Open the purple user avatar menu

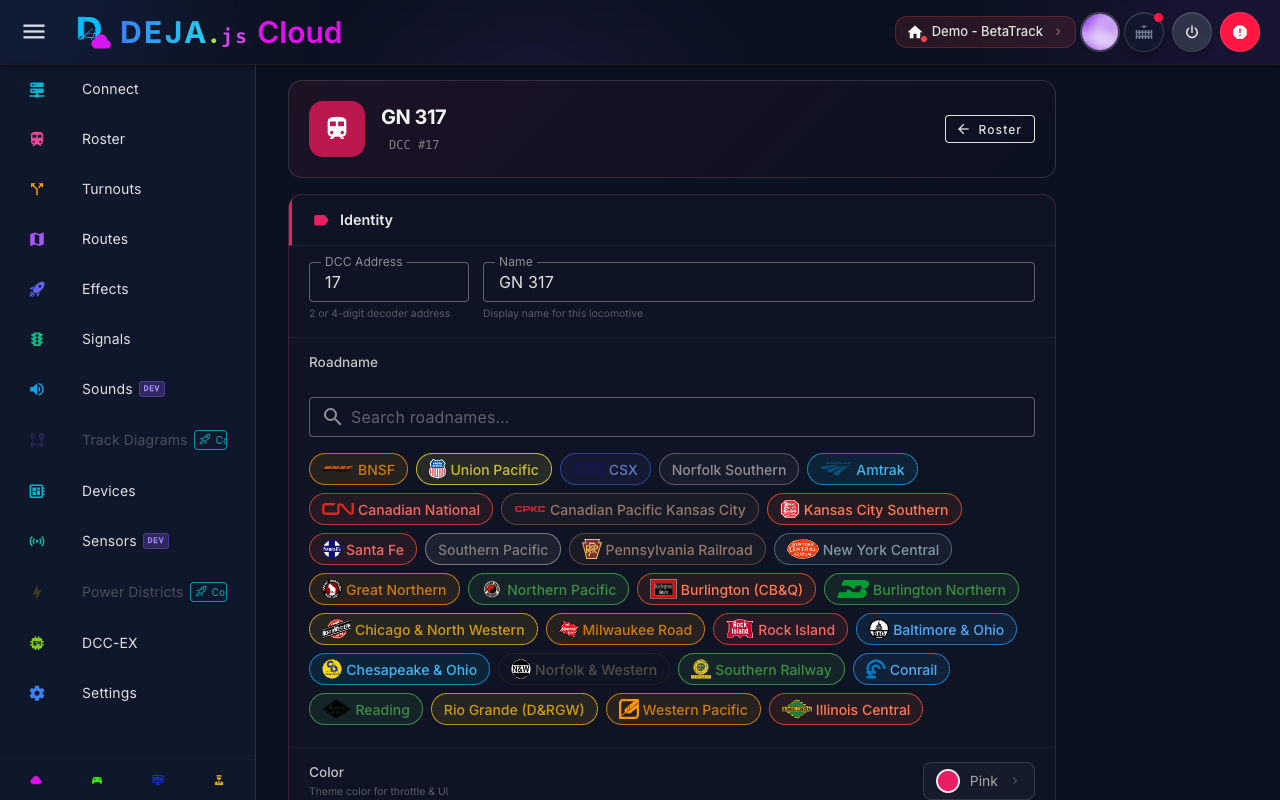pyautogui.click(x=1100, y=32)
